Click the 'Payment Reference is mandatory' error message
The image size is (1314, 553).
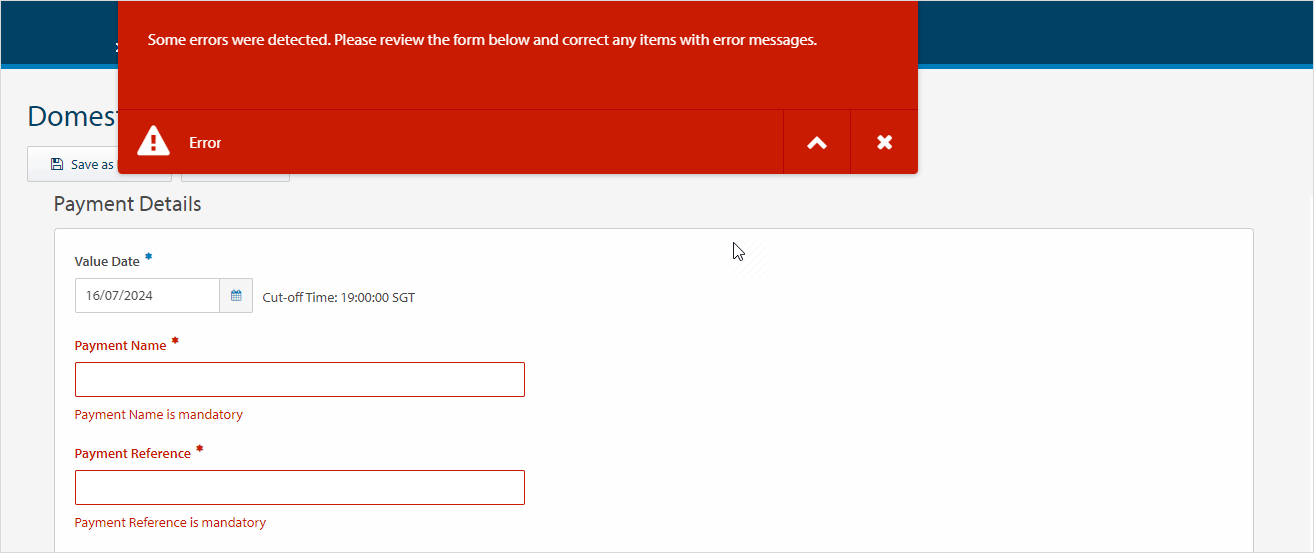pyautogui.click(x=170, y=522)
